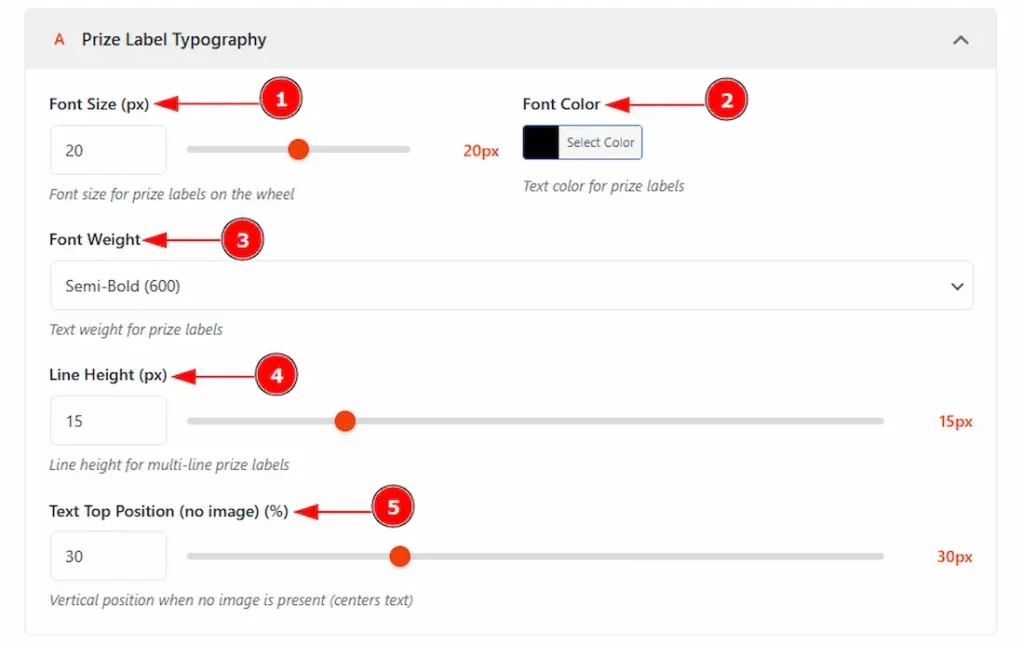Click the Line Height slider handle
Screen dimensions: 1024x645
[345, 421]
